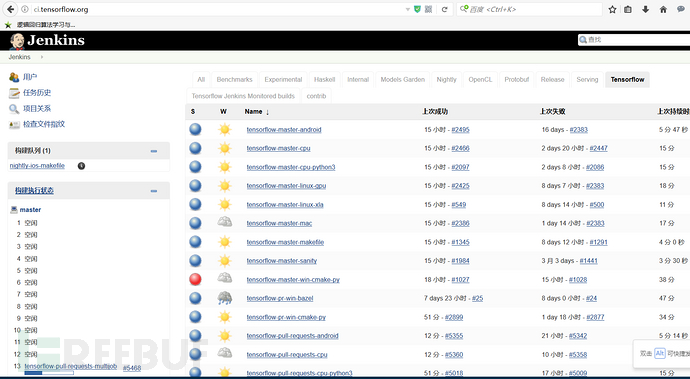Open tensorflow-master-makefile job link
Image resolution: width=690 pixels, height=379 pixels.
pos(285,242)
